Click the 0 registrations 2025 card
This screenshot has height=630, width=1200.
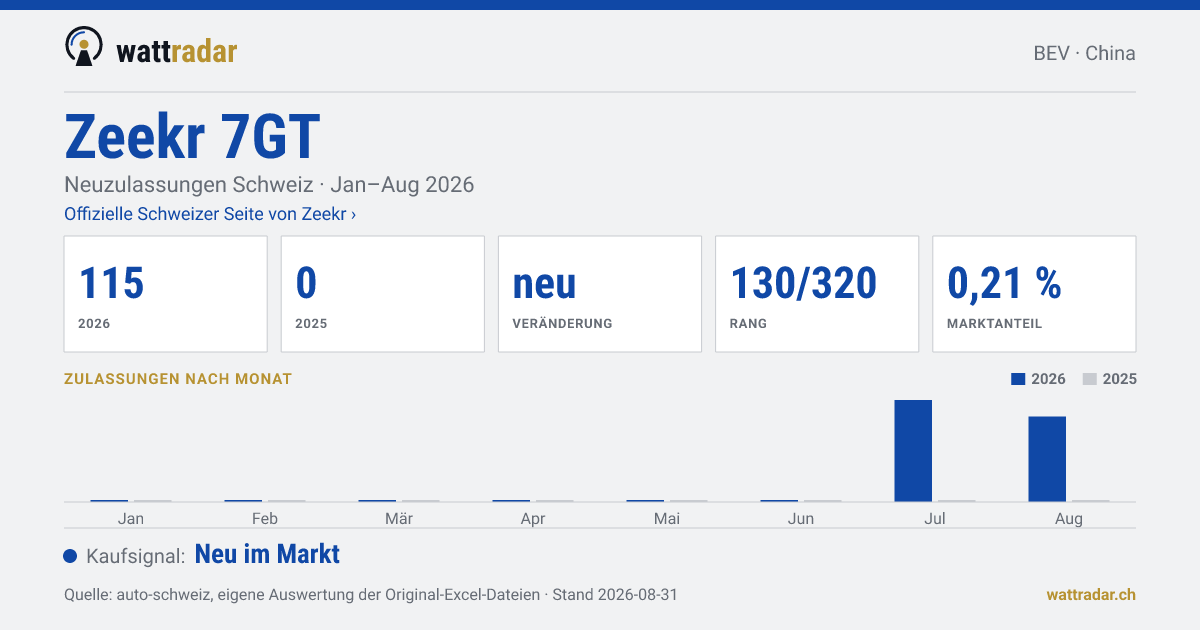click(x=383, y=294)
